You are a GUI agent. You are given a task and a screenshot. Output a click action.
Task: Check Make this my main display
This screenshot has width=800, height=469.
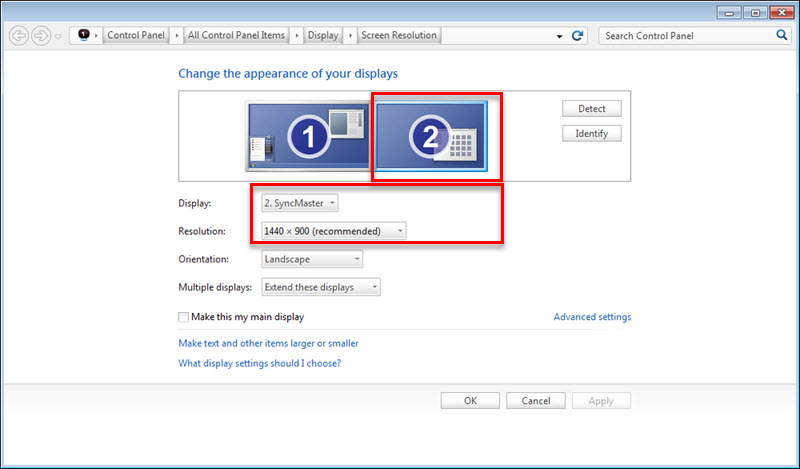[x=183, y=317]
